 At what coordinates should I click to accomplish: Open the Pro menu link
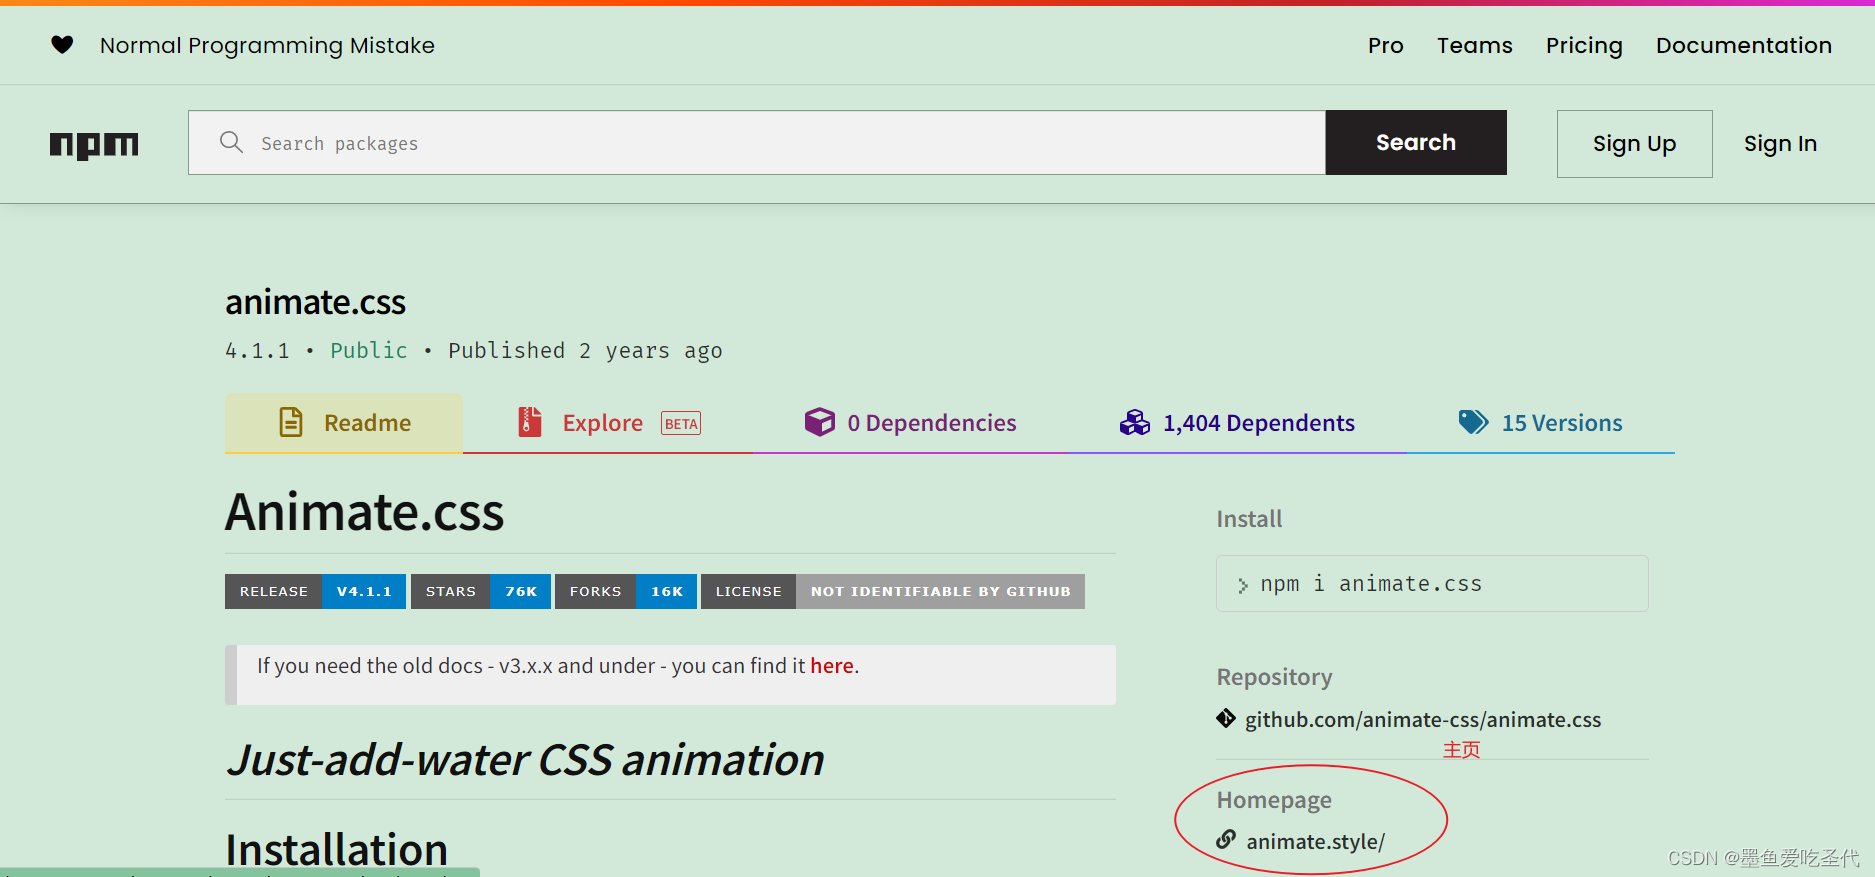coord(1386,45)
